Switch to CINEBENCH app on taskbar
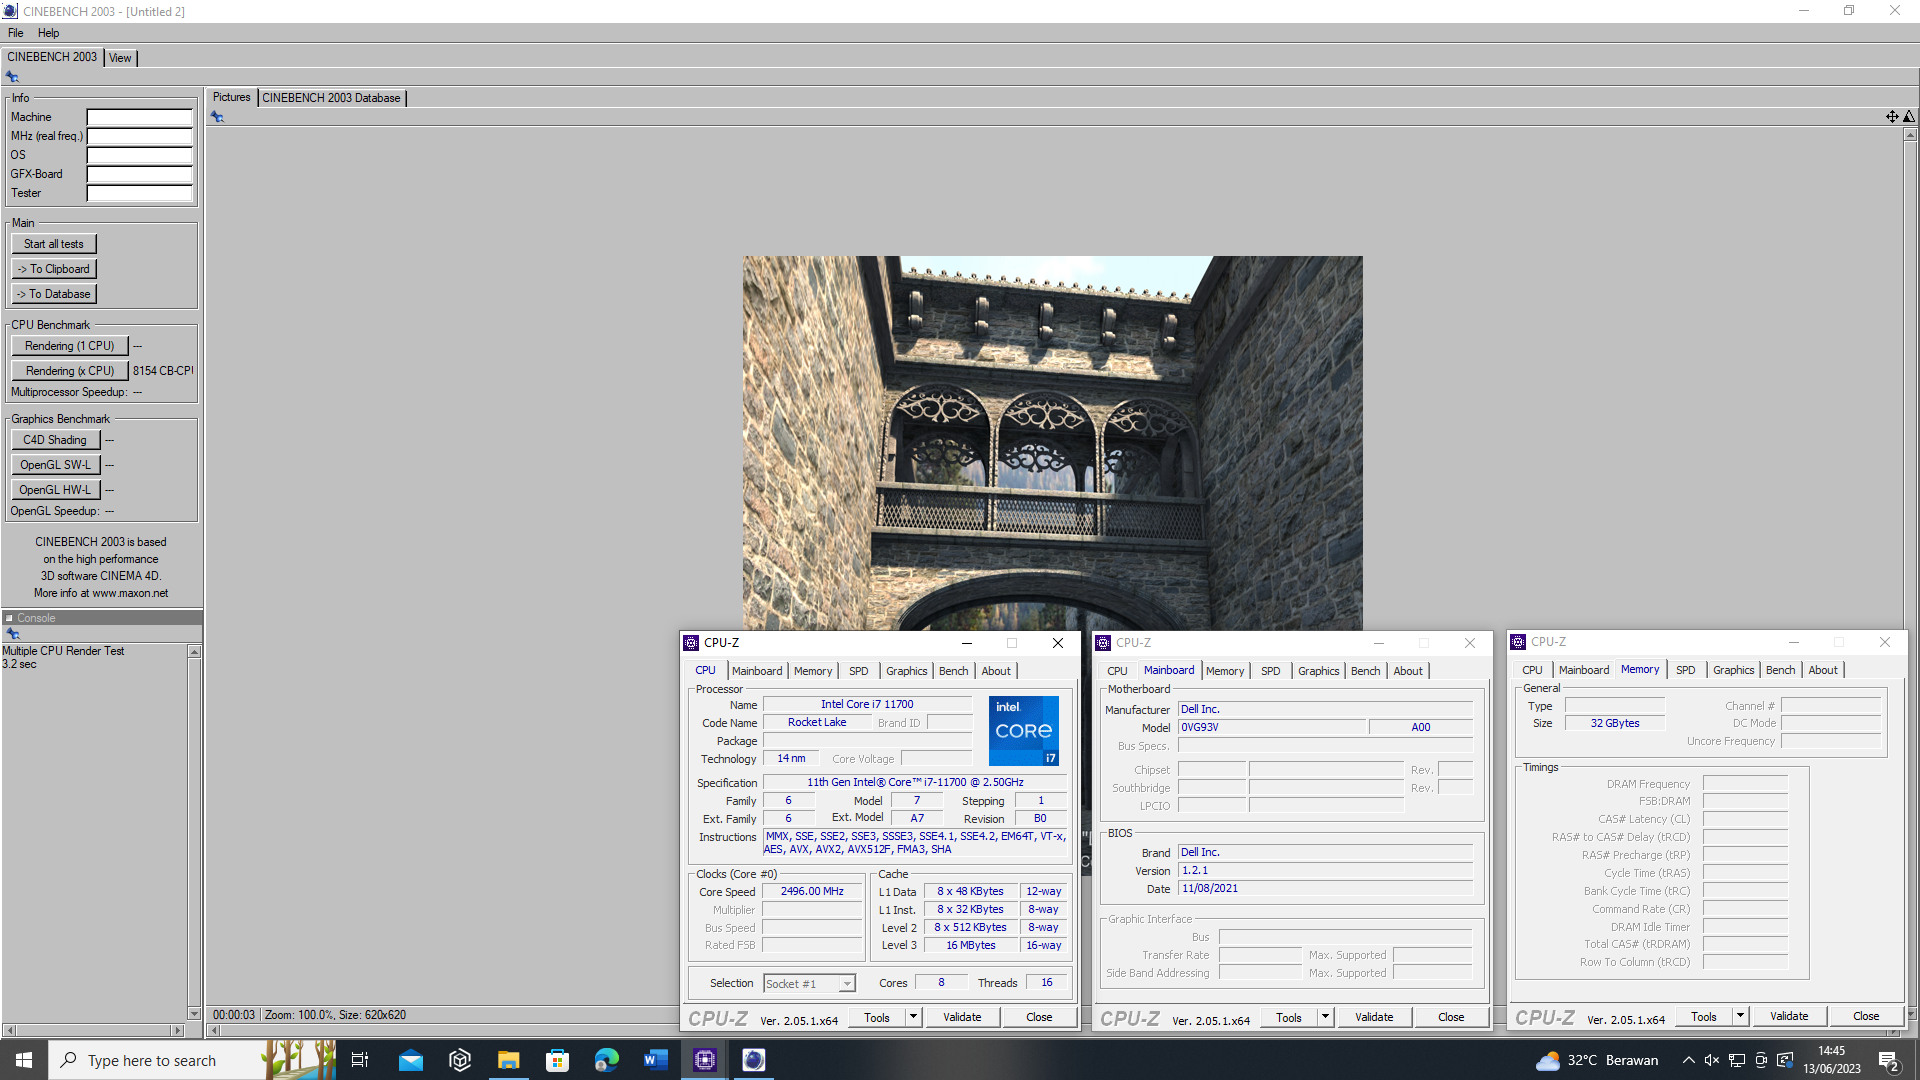Viewport: 1920px width, 1080px height. 754,1060
